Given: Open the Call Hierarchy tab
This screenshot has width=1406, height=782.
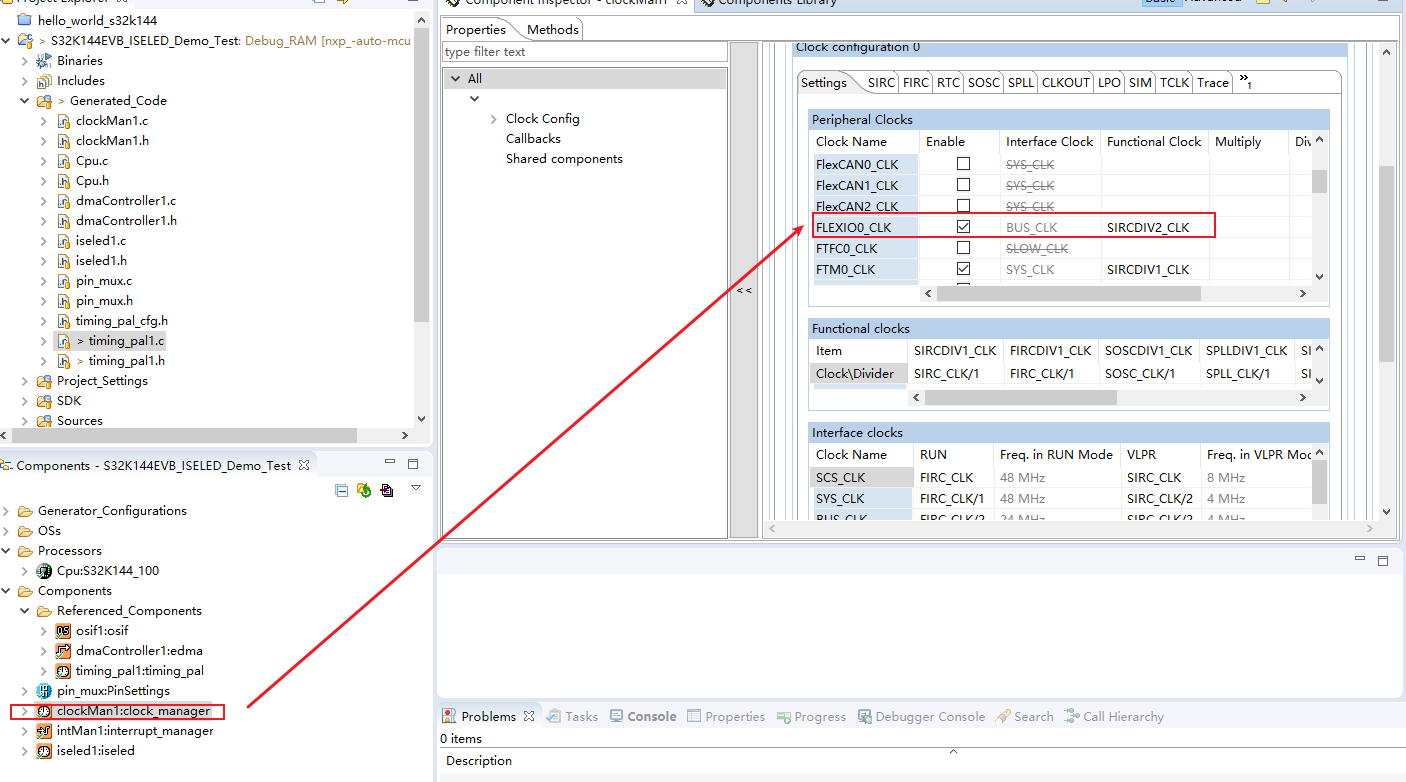Looking at the screenshot, I should point(1114,717).
